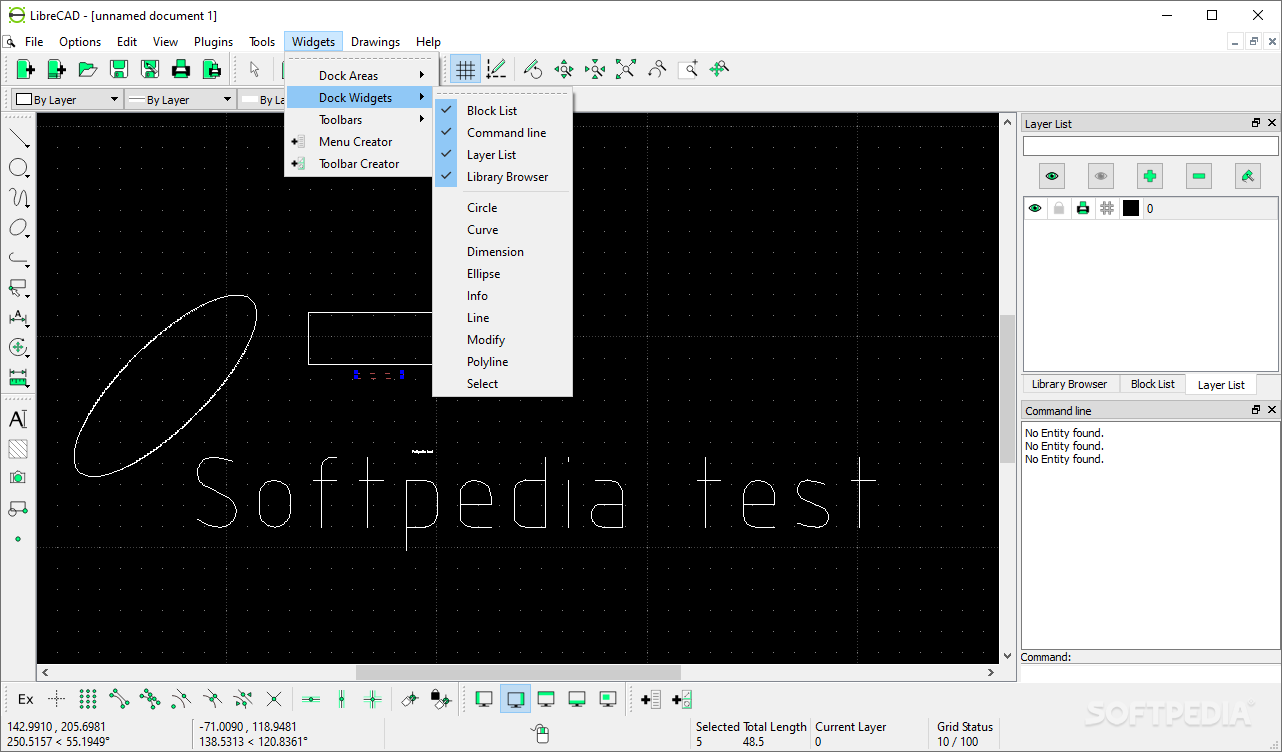The image size is (1282, 752).
Task: Select the Hatch tool in left toolbar
Action: pyautogui.click(x=18, y=449)
